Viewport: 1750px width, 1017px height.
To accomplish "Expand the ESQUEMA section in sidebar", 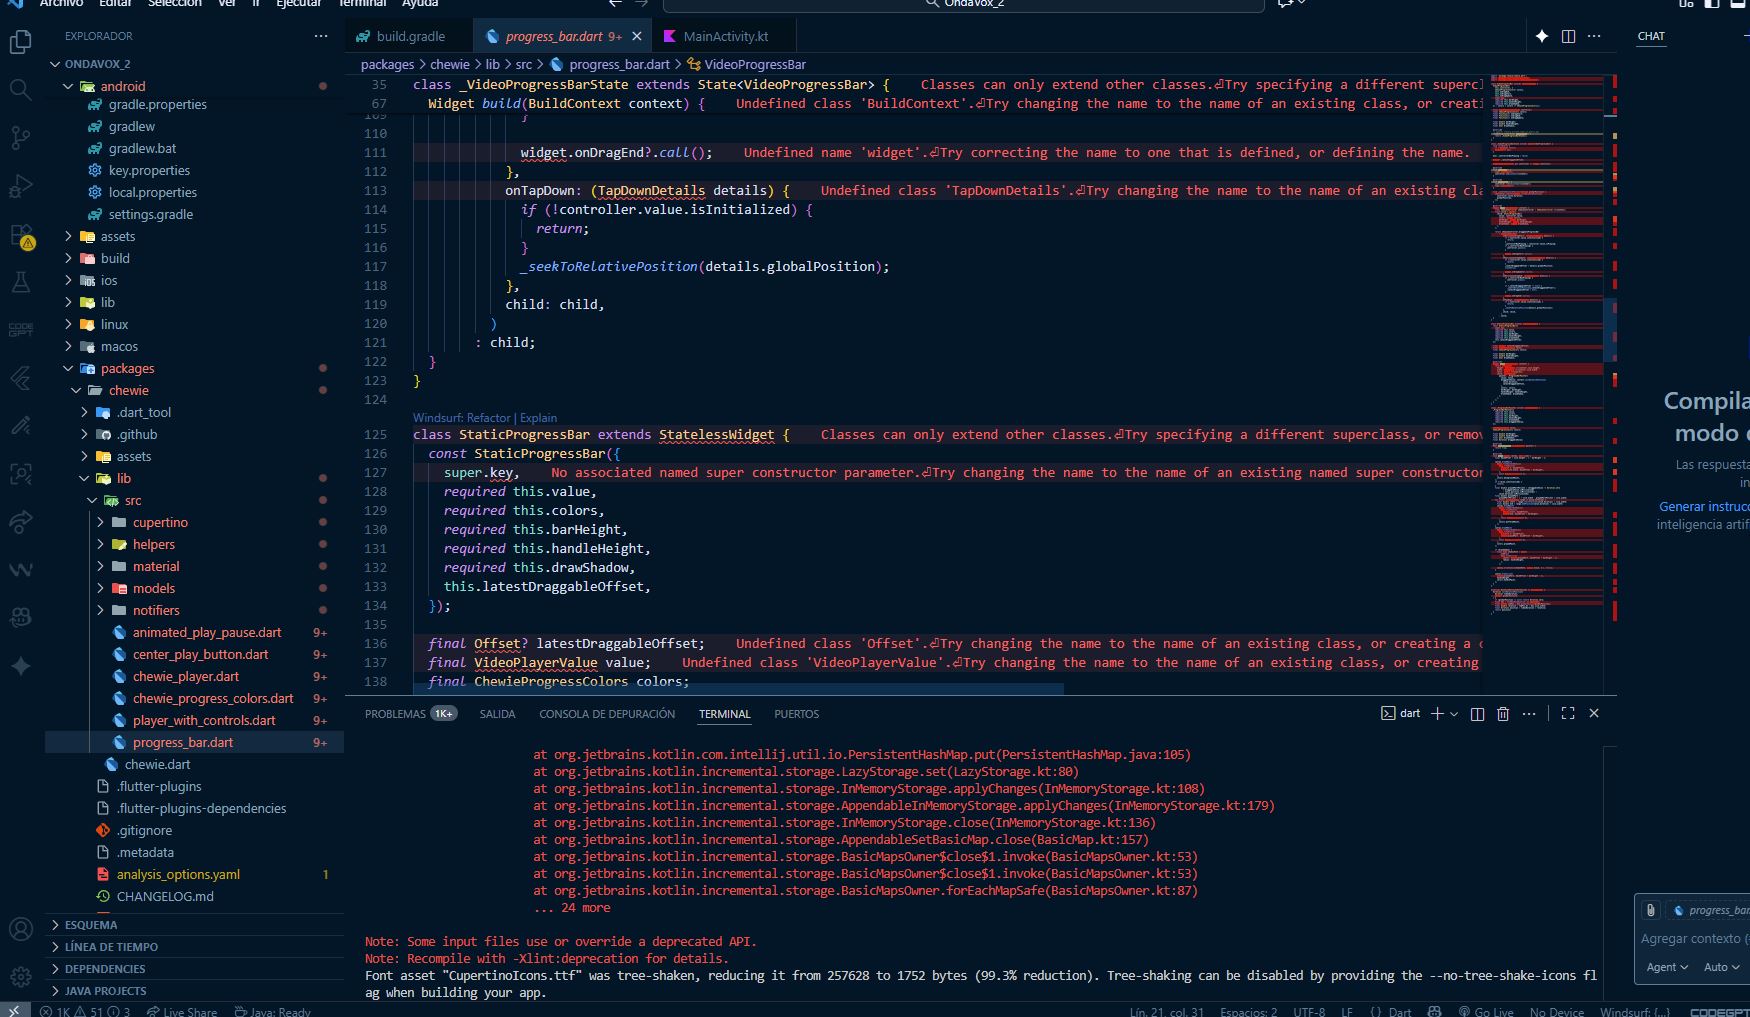I will point(91,925).
